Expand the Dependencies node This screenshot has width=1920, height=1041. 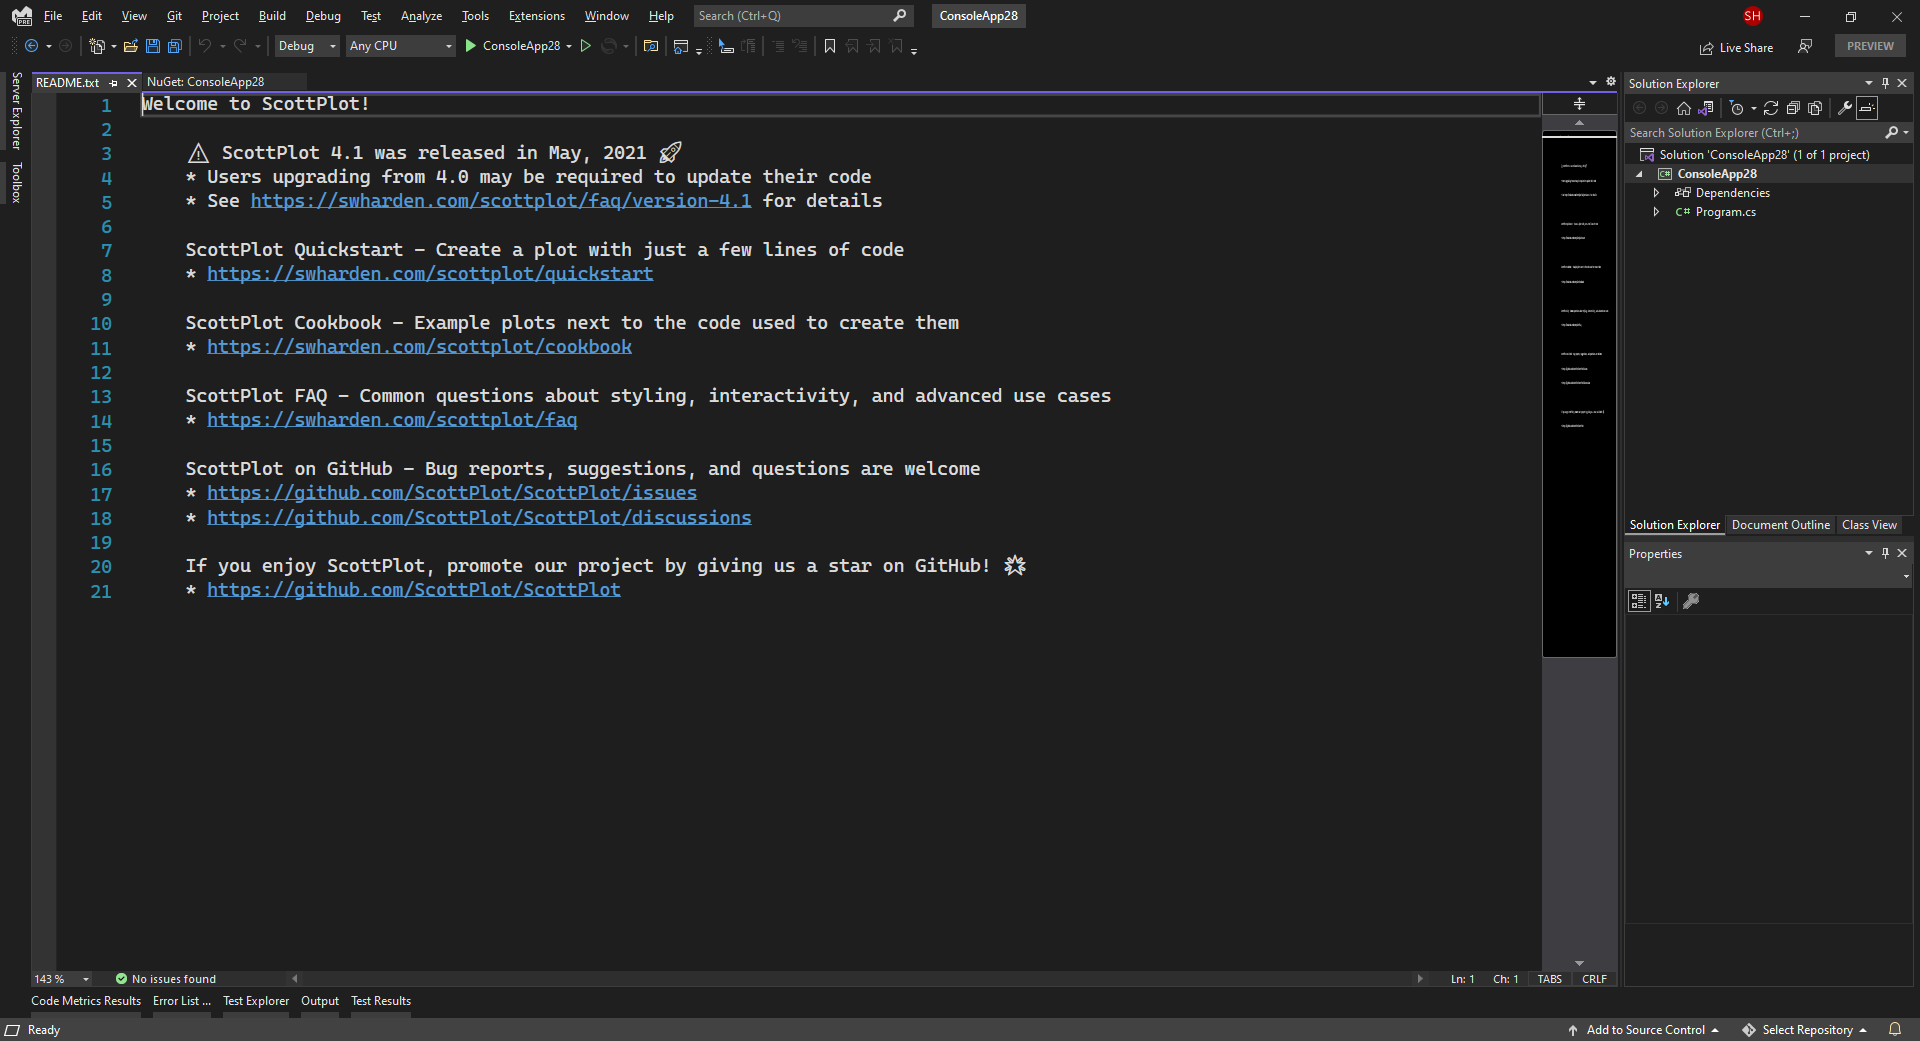1657,192
